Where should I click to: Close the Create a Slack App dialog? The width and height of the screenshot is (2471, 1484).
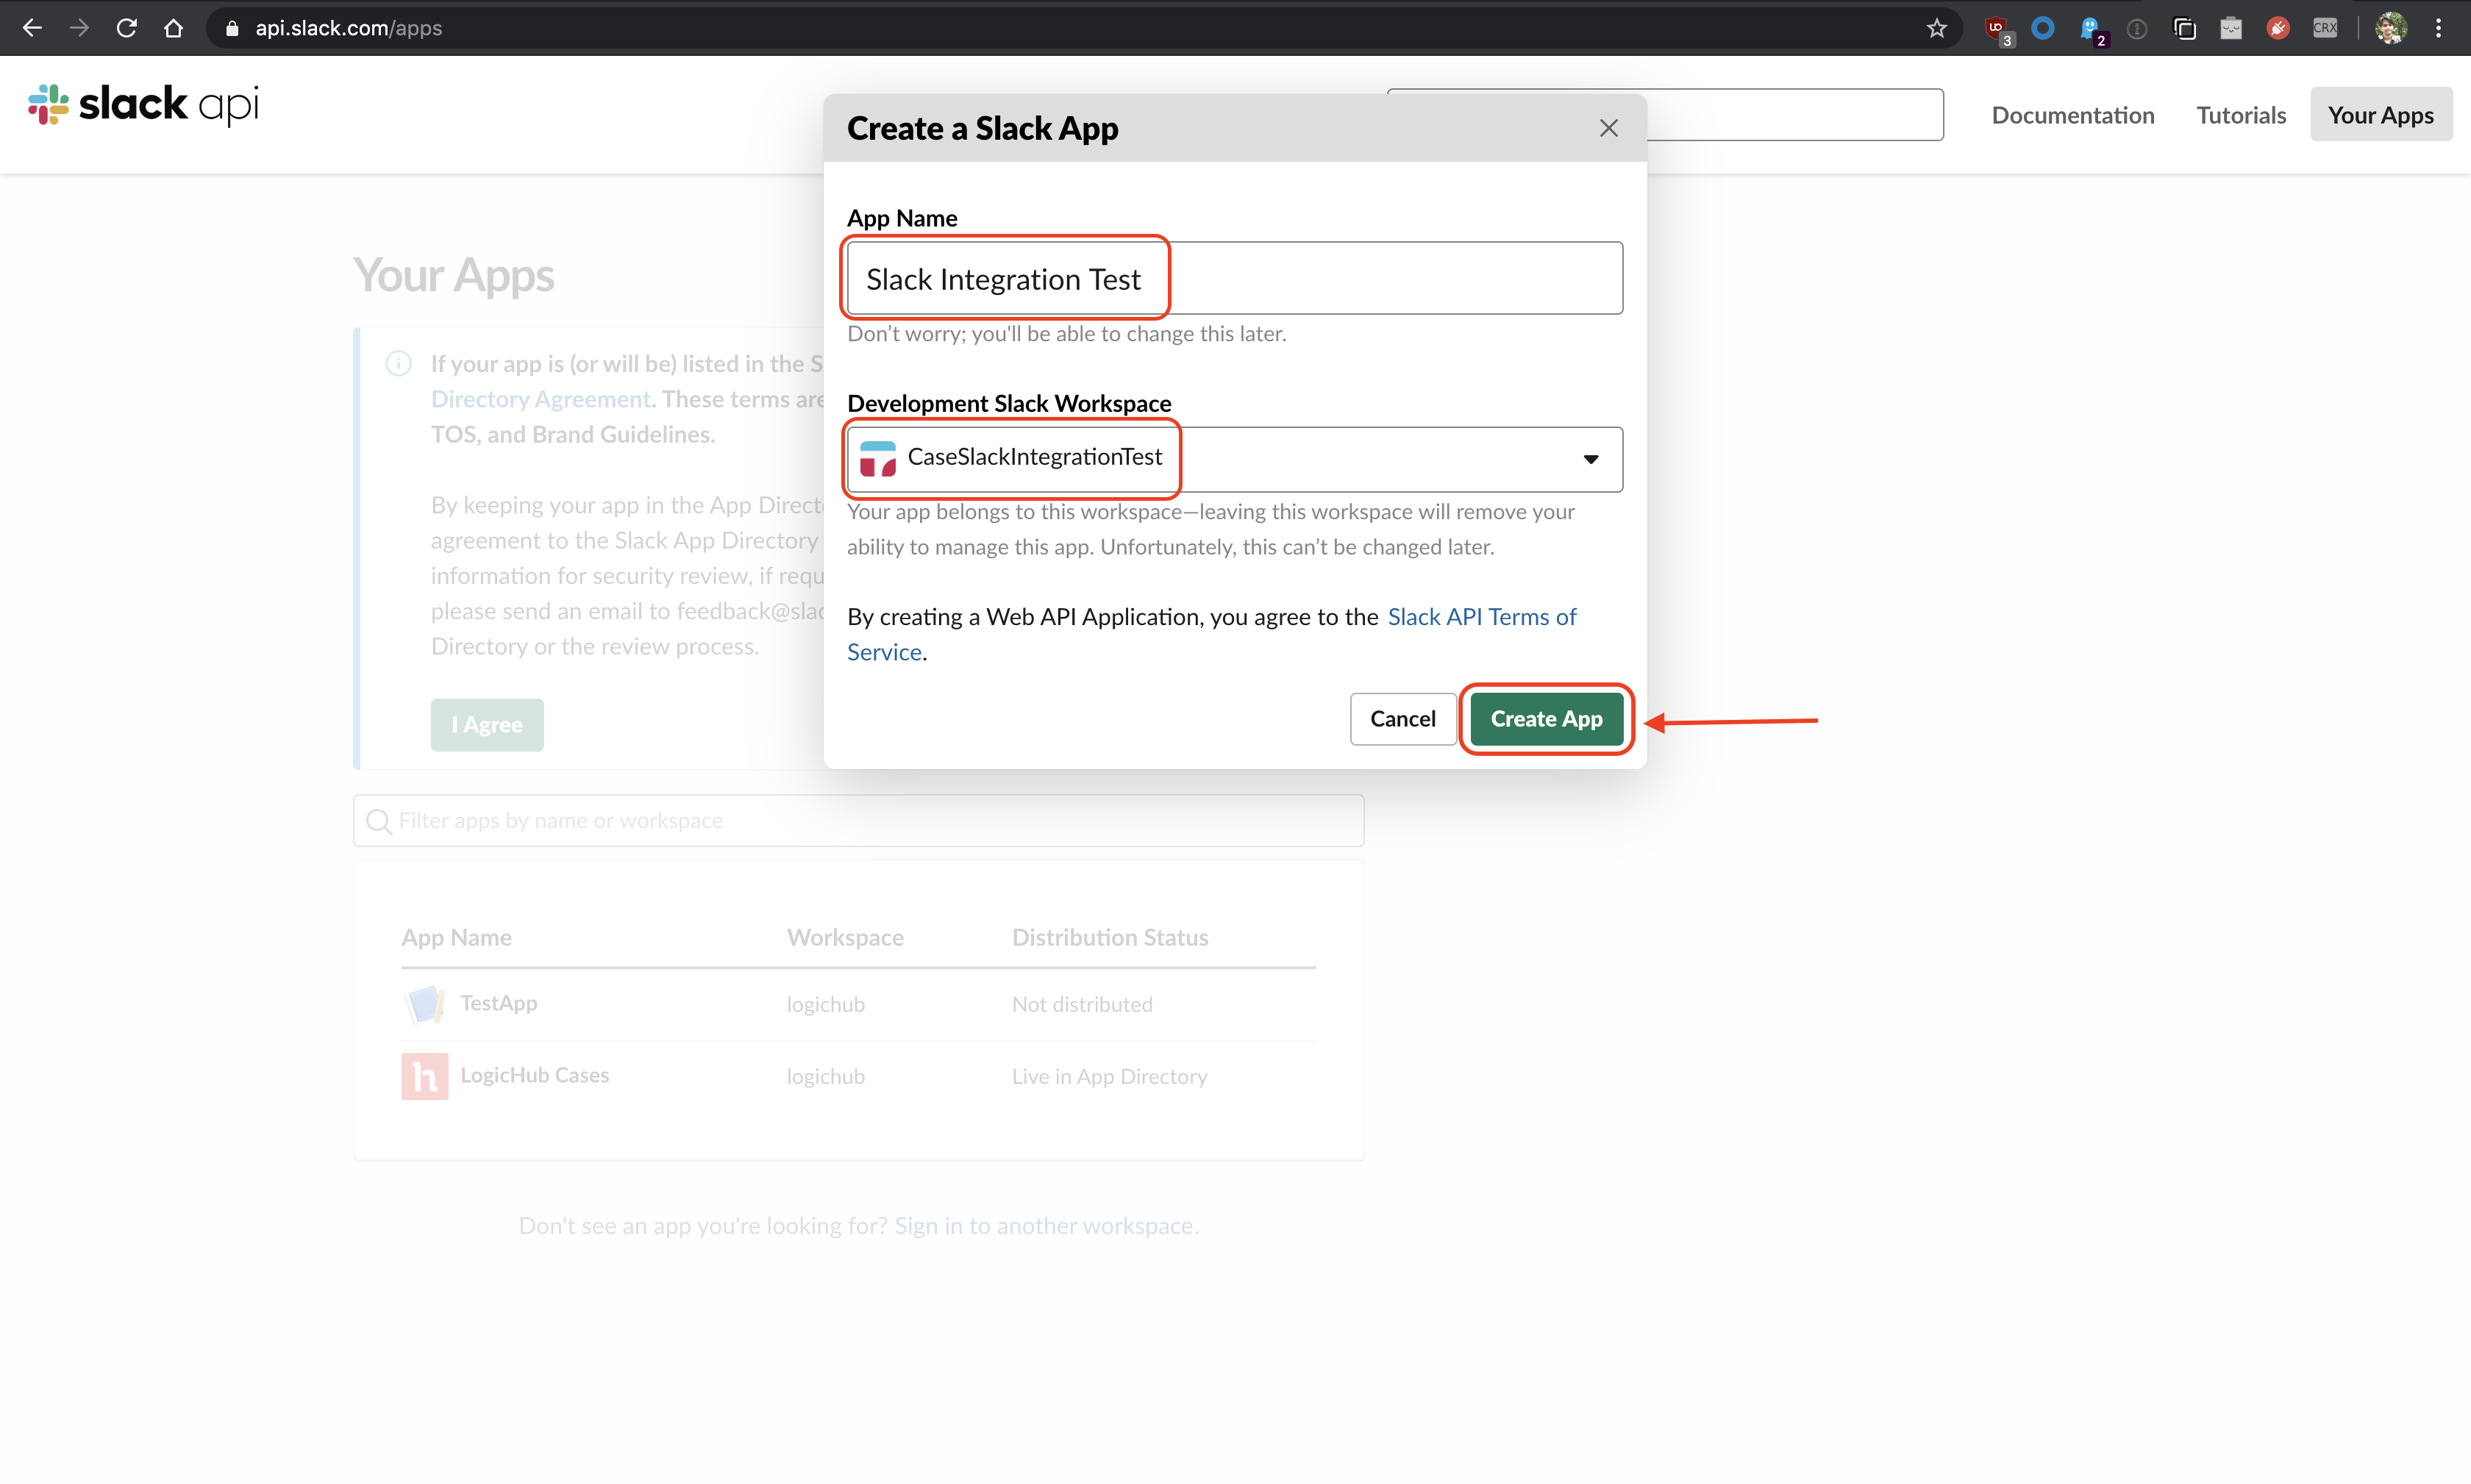tap(1608, 128)
